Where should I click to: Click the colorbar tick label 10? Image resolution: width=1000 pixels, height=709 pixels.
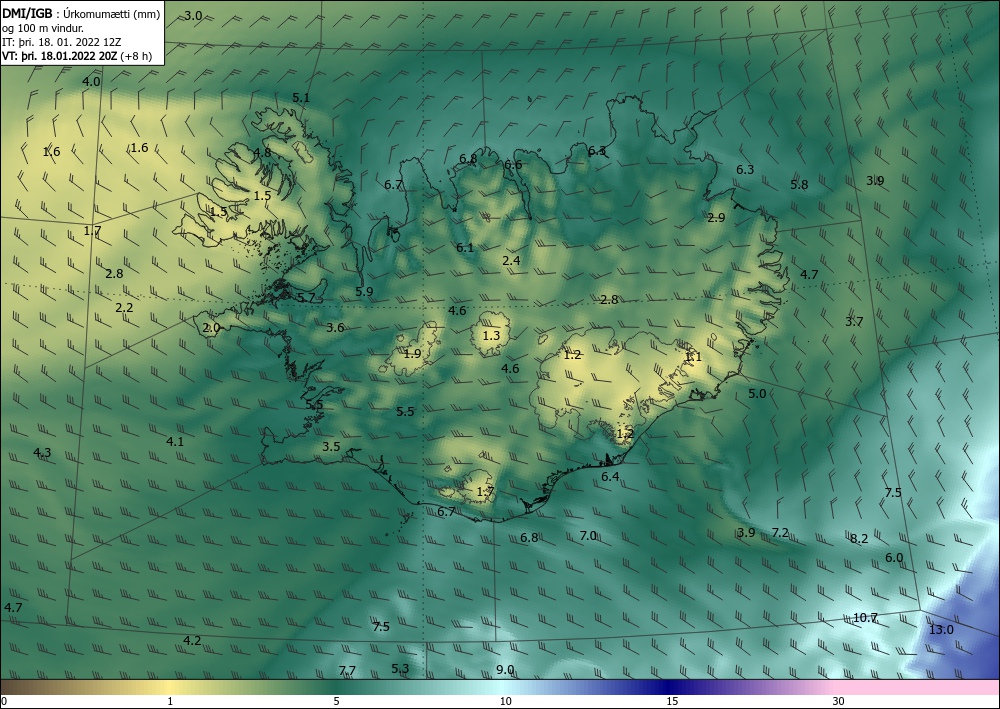coord(505,701)
